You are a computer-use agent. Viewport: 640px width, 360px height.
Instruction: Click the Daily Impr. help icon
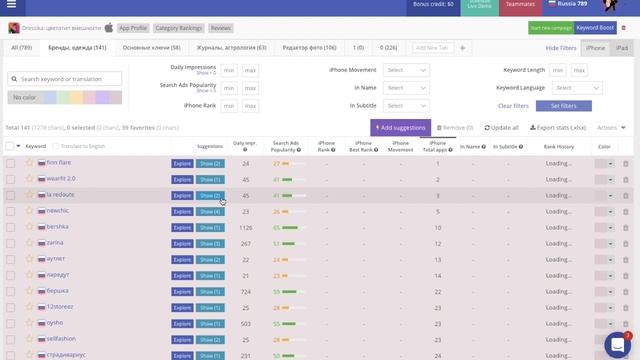click(x=245, y=150)
